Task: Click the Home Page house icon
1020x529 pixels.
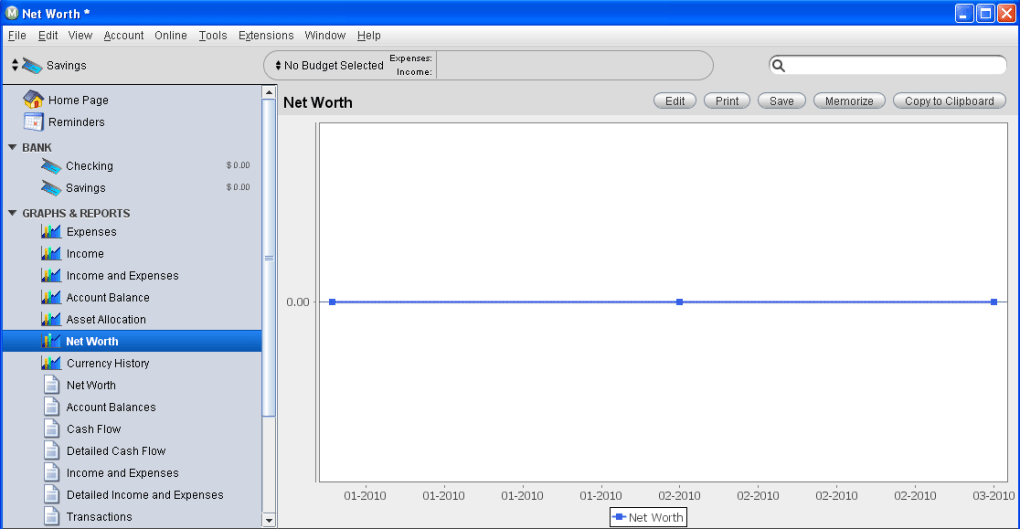Action: 33,100
